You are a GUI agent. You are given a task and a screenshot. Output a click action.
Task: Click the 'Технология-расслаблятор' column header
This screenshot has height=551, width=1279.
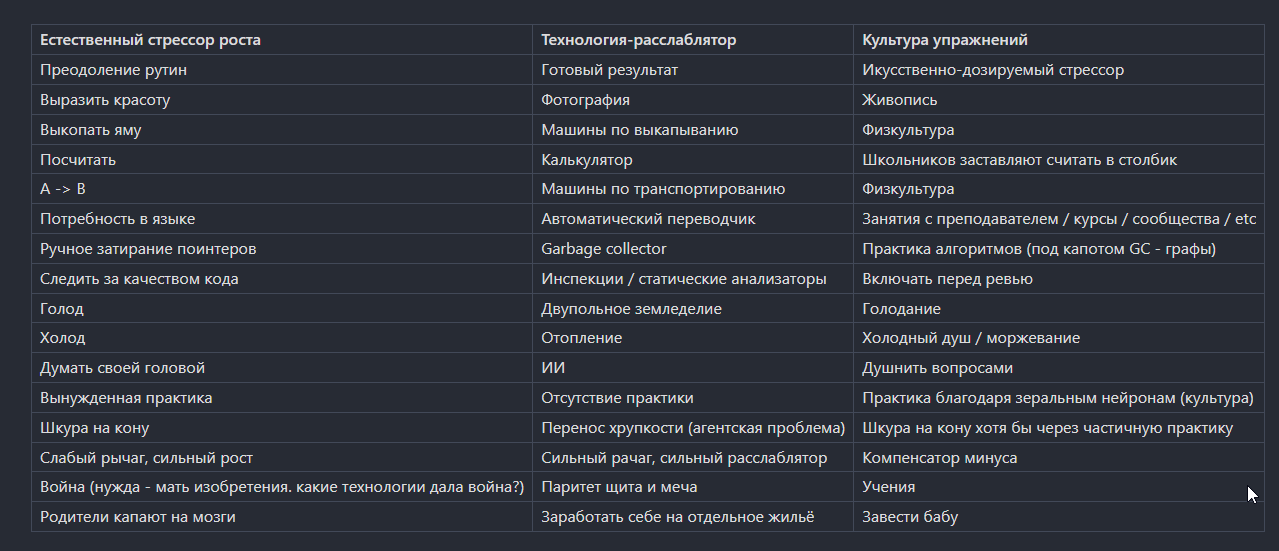point(638,41)
